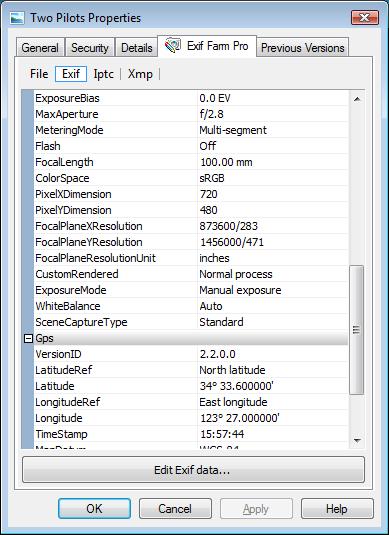Select the File sub-tab
The height and width of the screenshot is (535, 389).
[x=39, y=74]
